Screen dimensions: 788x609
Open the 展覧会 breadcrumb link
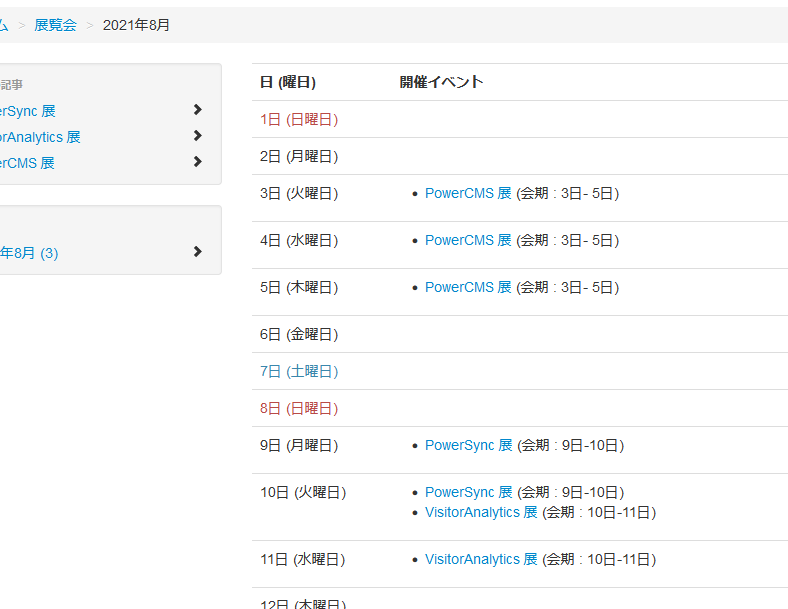coord(55,25)
